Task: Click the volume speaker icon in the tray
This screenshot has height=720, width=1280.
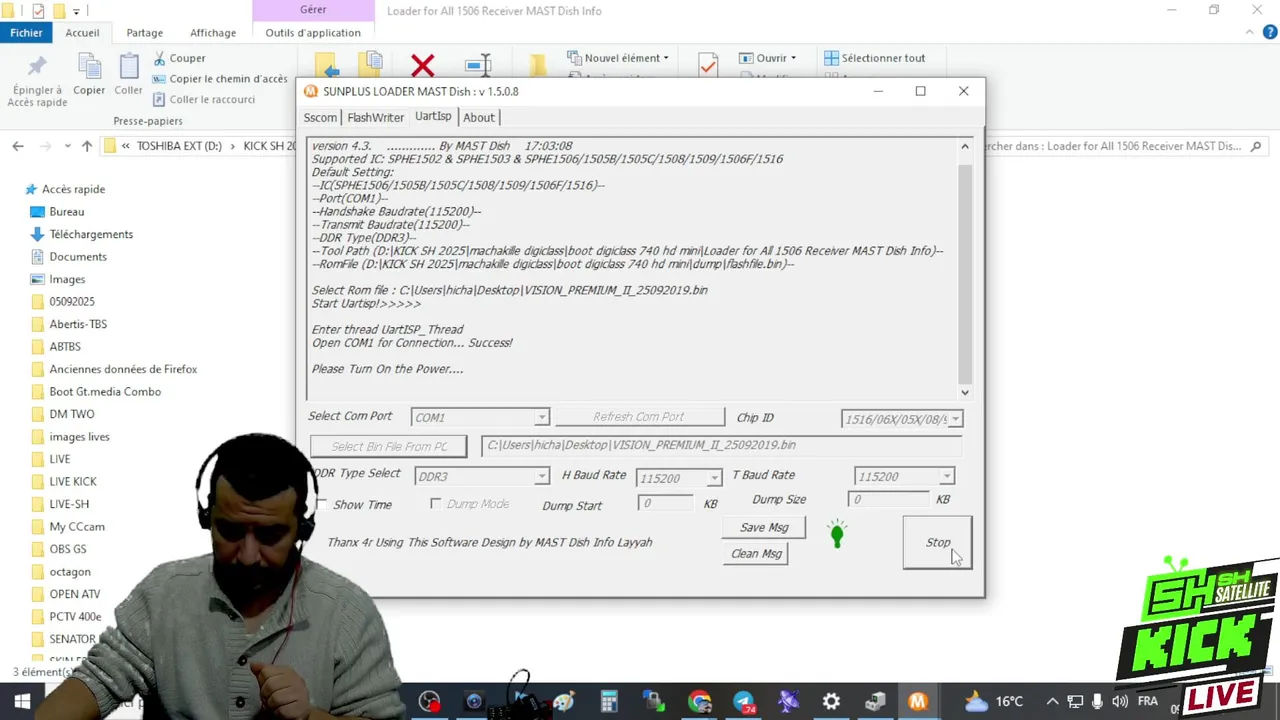Action: [x=1120, y=702]
